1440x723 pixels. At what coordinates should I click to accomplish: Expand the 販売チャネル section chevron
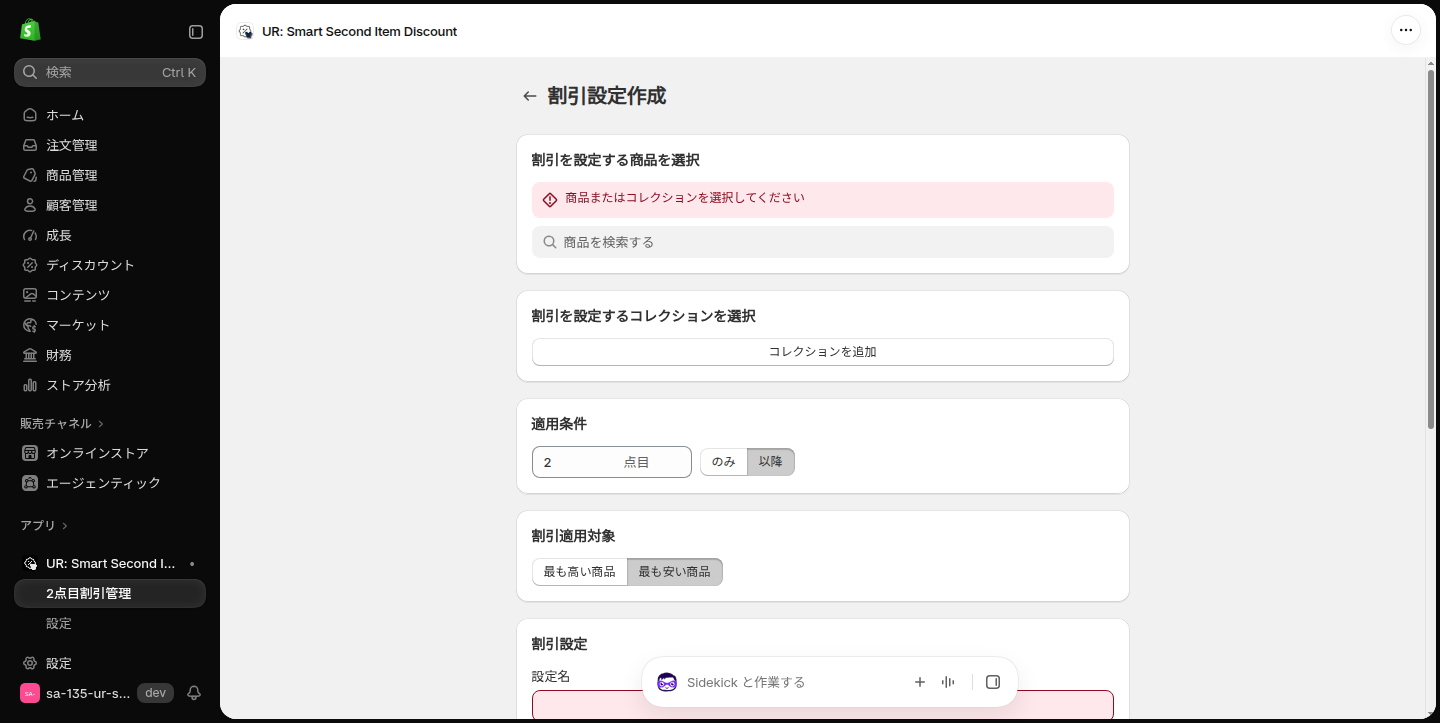click(x=101, y=424)
